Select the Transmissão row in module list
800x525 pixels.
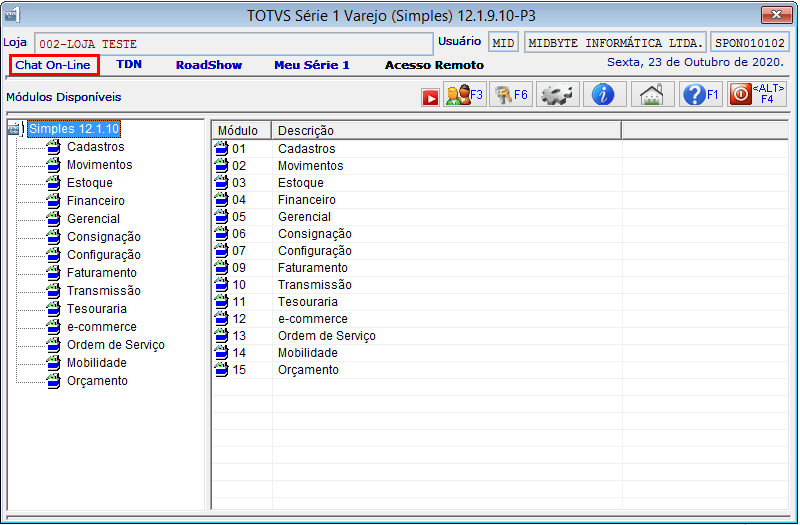500,285
